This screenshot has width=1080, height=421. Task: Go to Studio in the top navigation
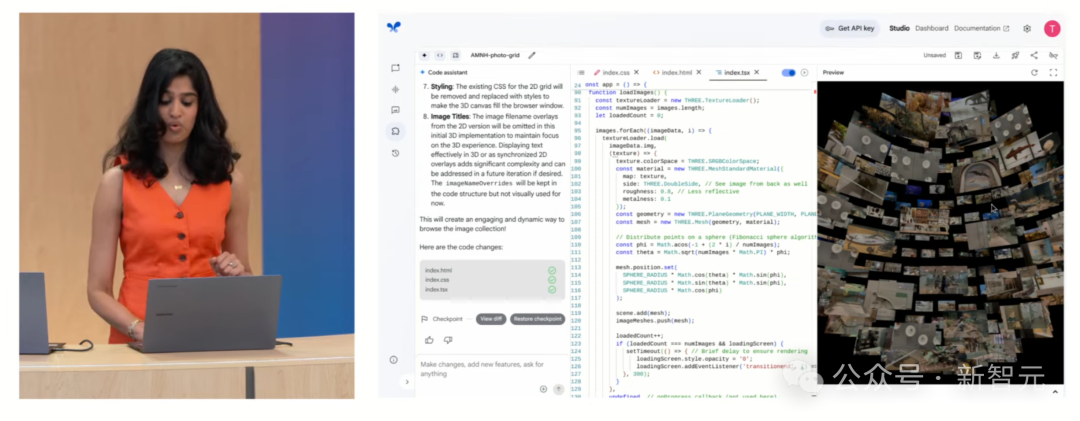pos(899,28)
